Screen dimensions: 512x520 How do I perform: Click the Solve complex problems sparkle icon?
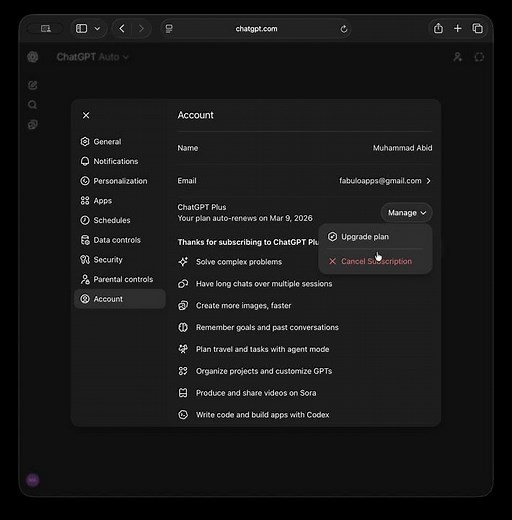[183, 262]
